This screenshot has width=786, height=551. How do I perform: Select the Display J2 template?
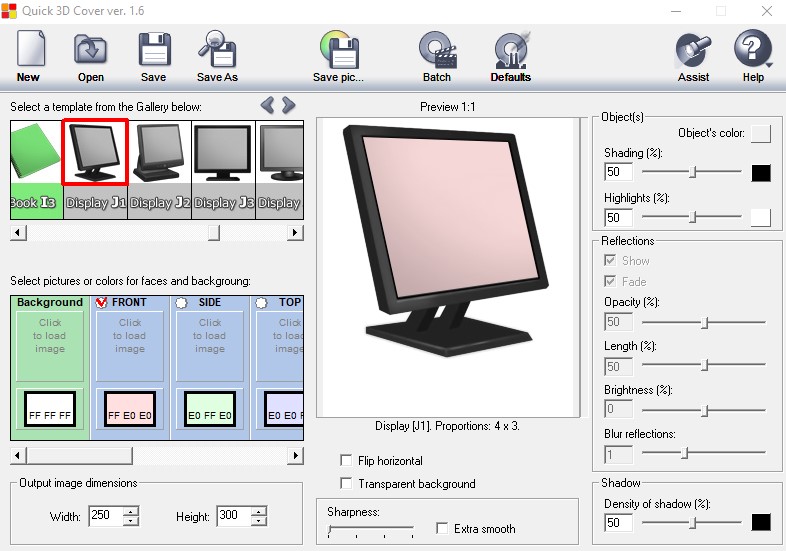coord(159,169)
